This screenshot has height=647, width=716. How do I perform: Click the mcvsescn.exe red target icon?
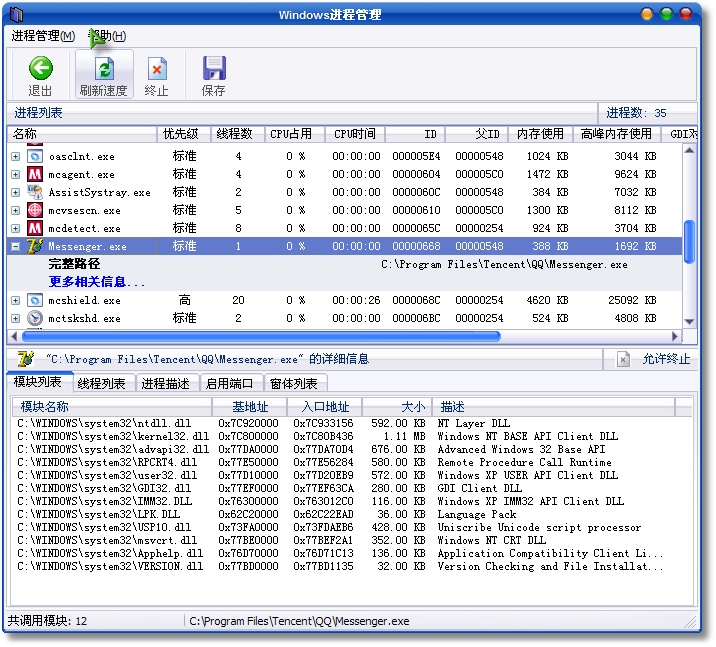point(35,210)
